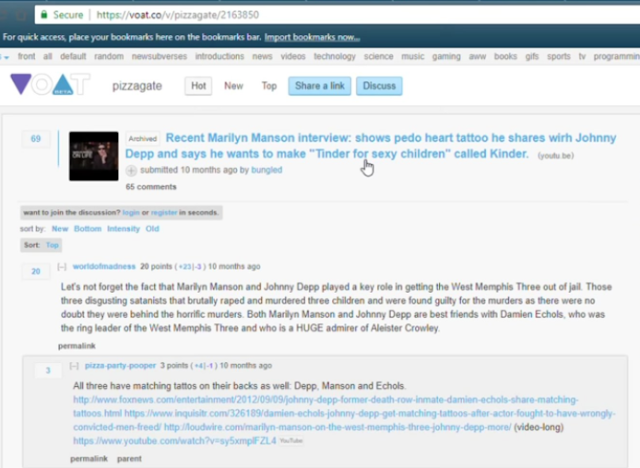The height and width of the screenshot is (468, 640).
Task: Open the technology subverse
Action: [335, 56]
